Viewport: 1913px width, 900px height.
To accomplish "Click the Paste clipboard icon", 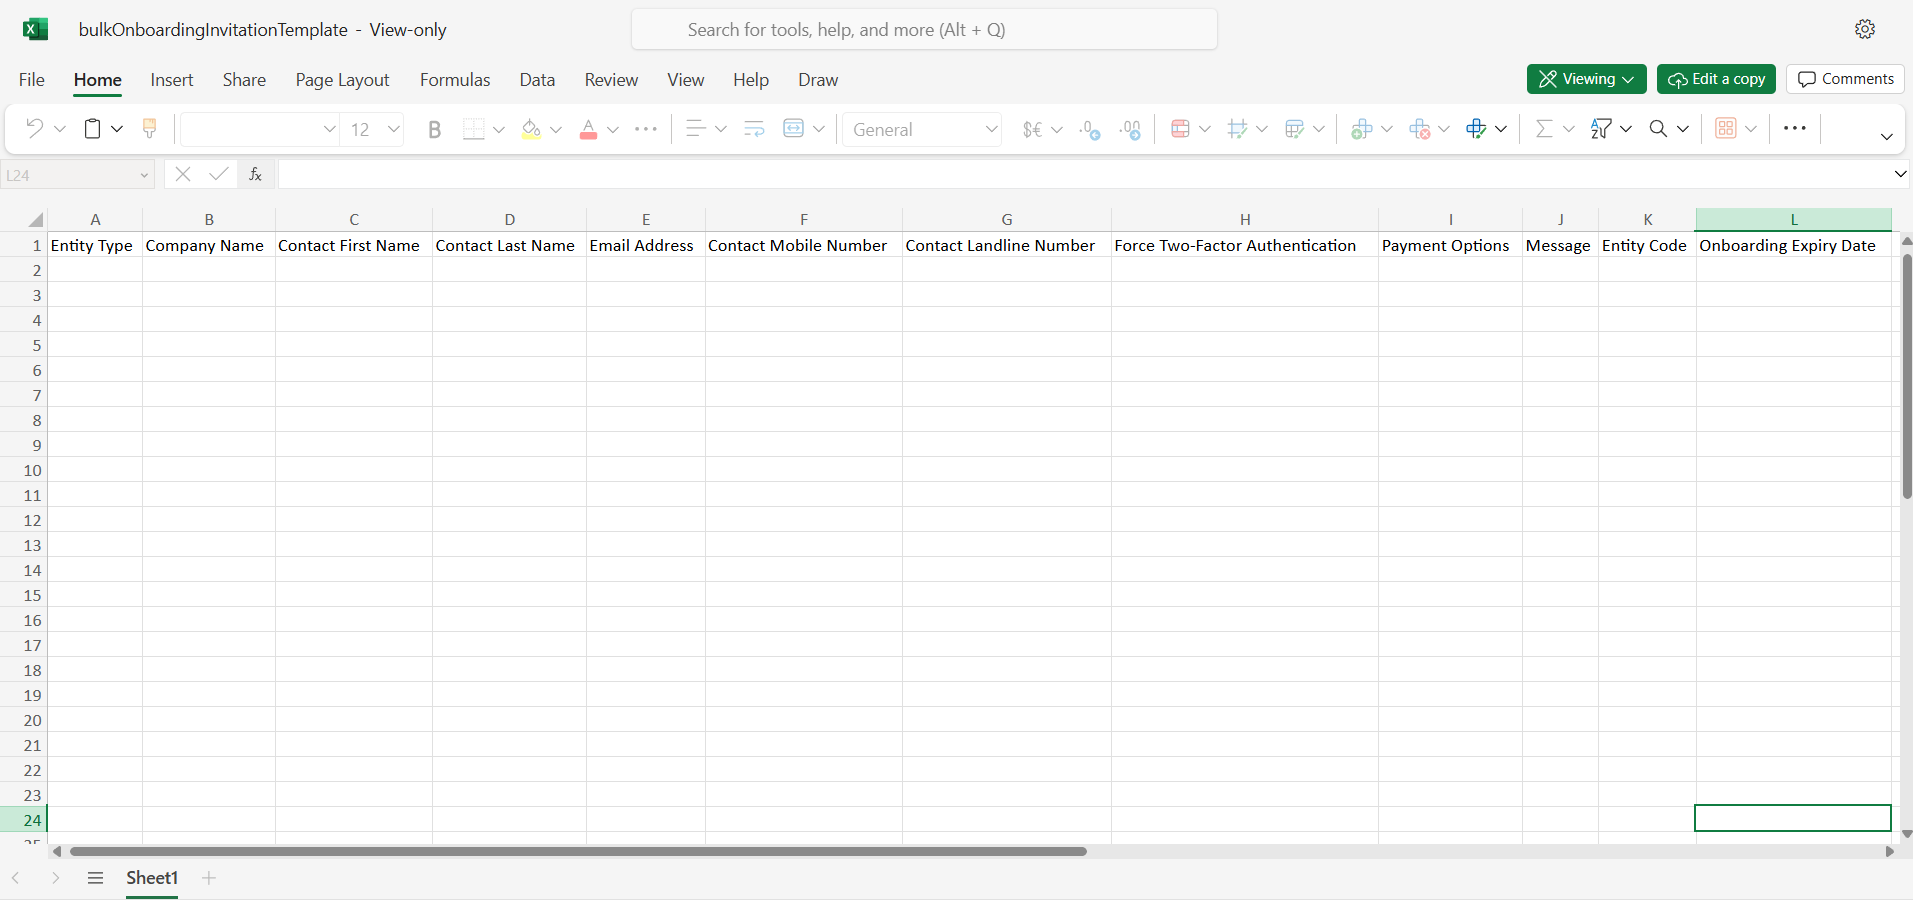I will [x=92, y=129].
